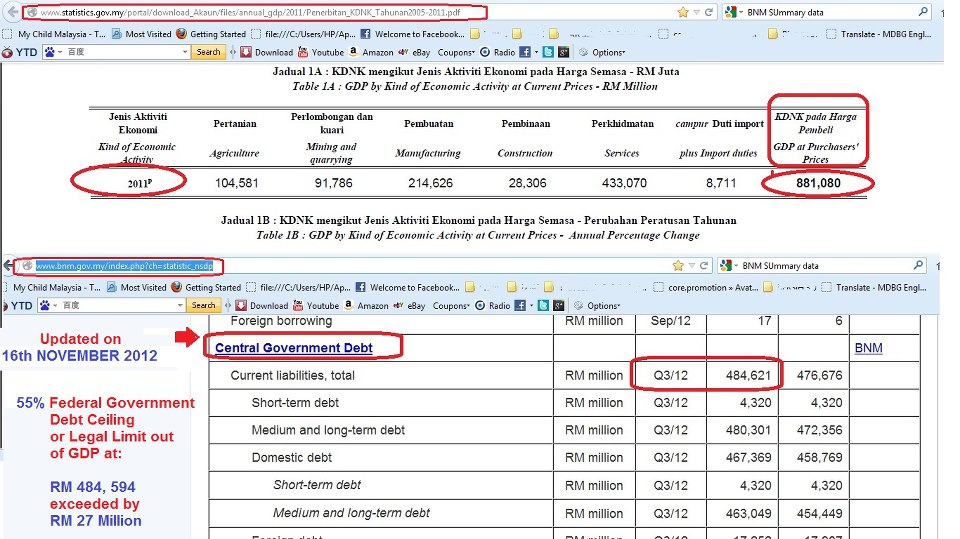Expand Options menu in the upper YTD toolbar
The width and height of the screenshot is (960, 539).
(602, 53)
